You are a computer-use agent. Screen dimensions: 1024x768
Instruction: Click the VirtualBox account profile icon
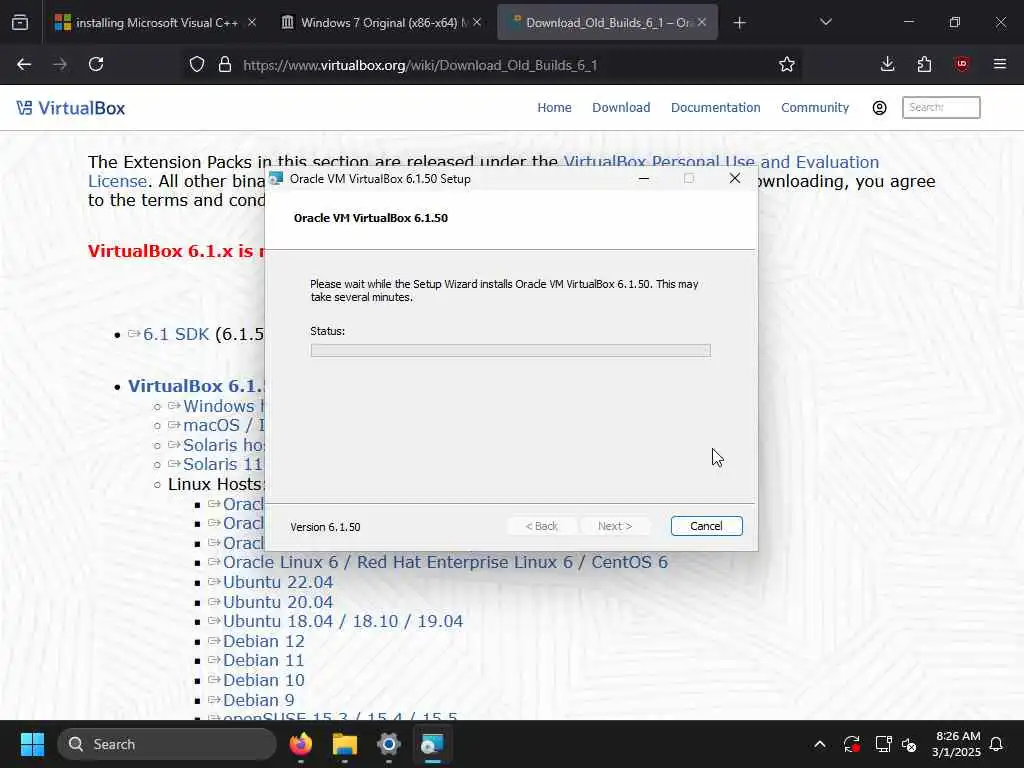click(x=879, y=108)
